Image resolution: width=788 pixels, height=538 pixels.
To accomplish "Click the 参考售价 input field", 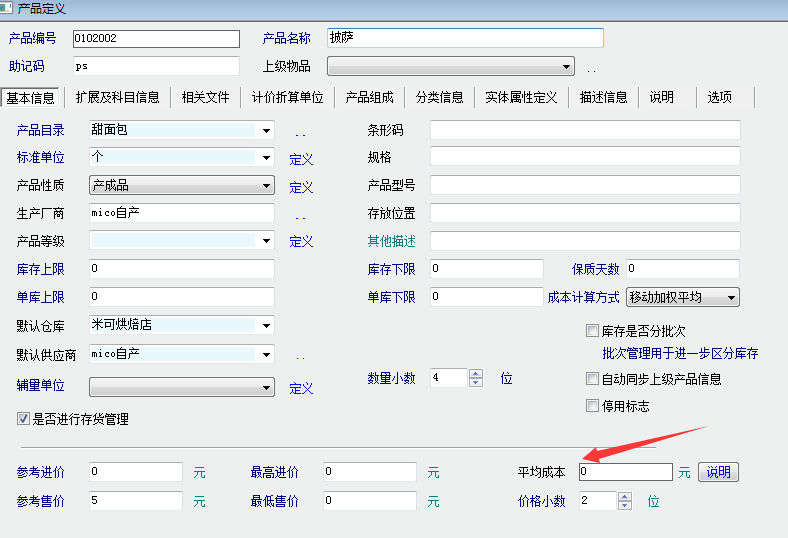I will (136, 501).
